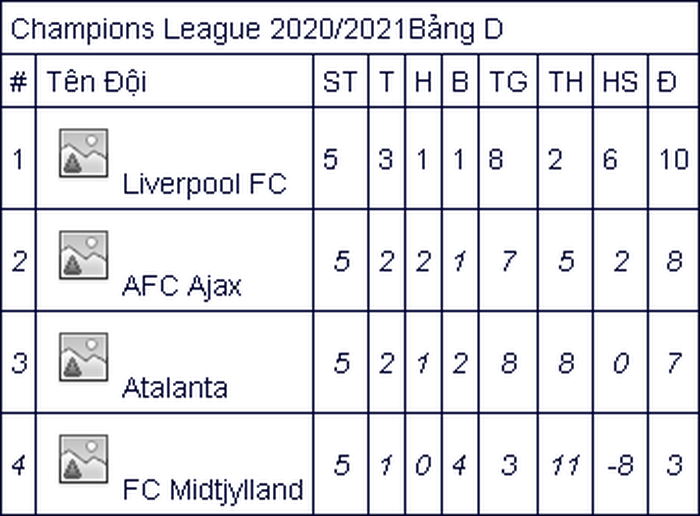Select the FC Midtjylland team name
Viewport: 700px width, 516px height.
(213, 490)
